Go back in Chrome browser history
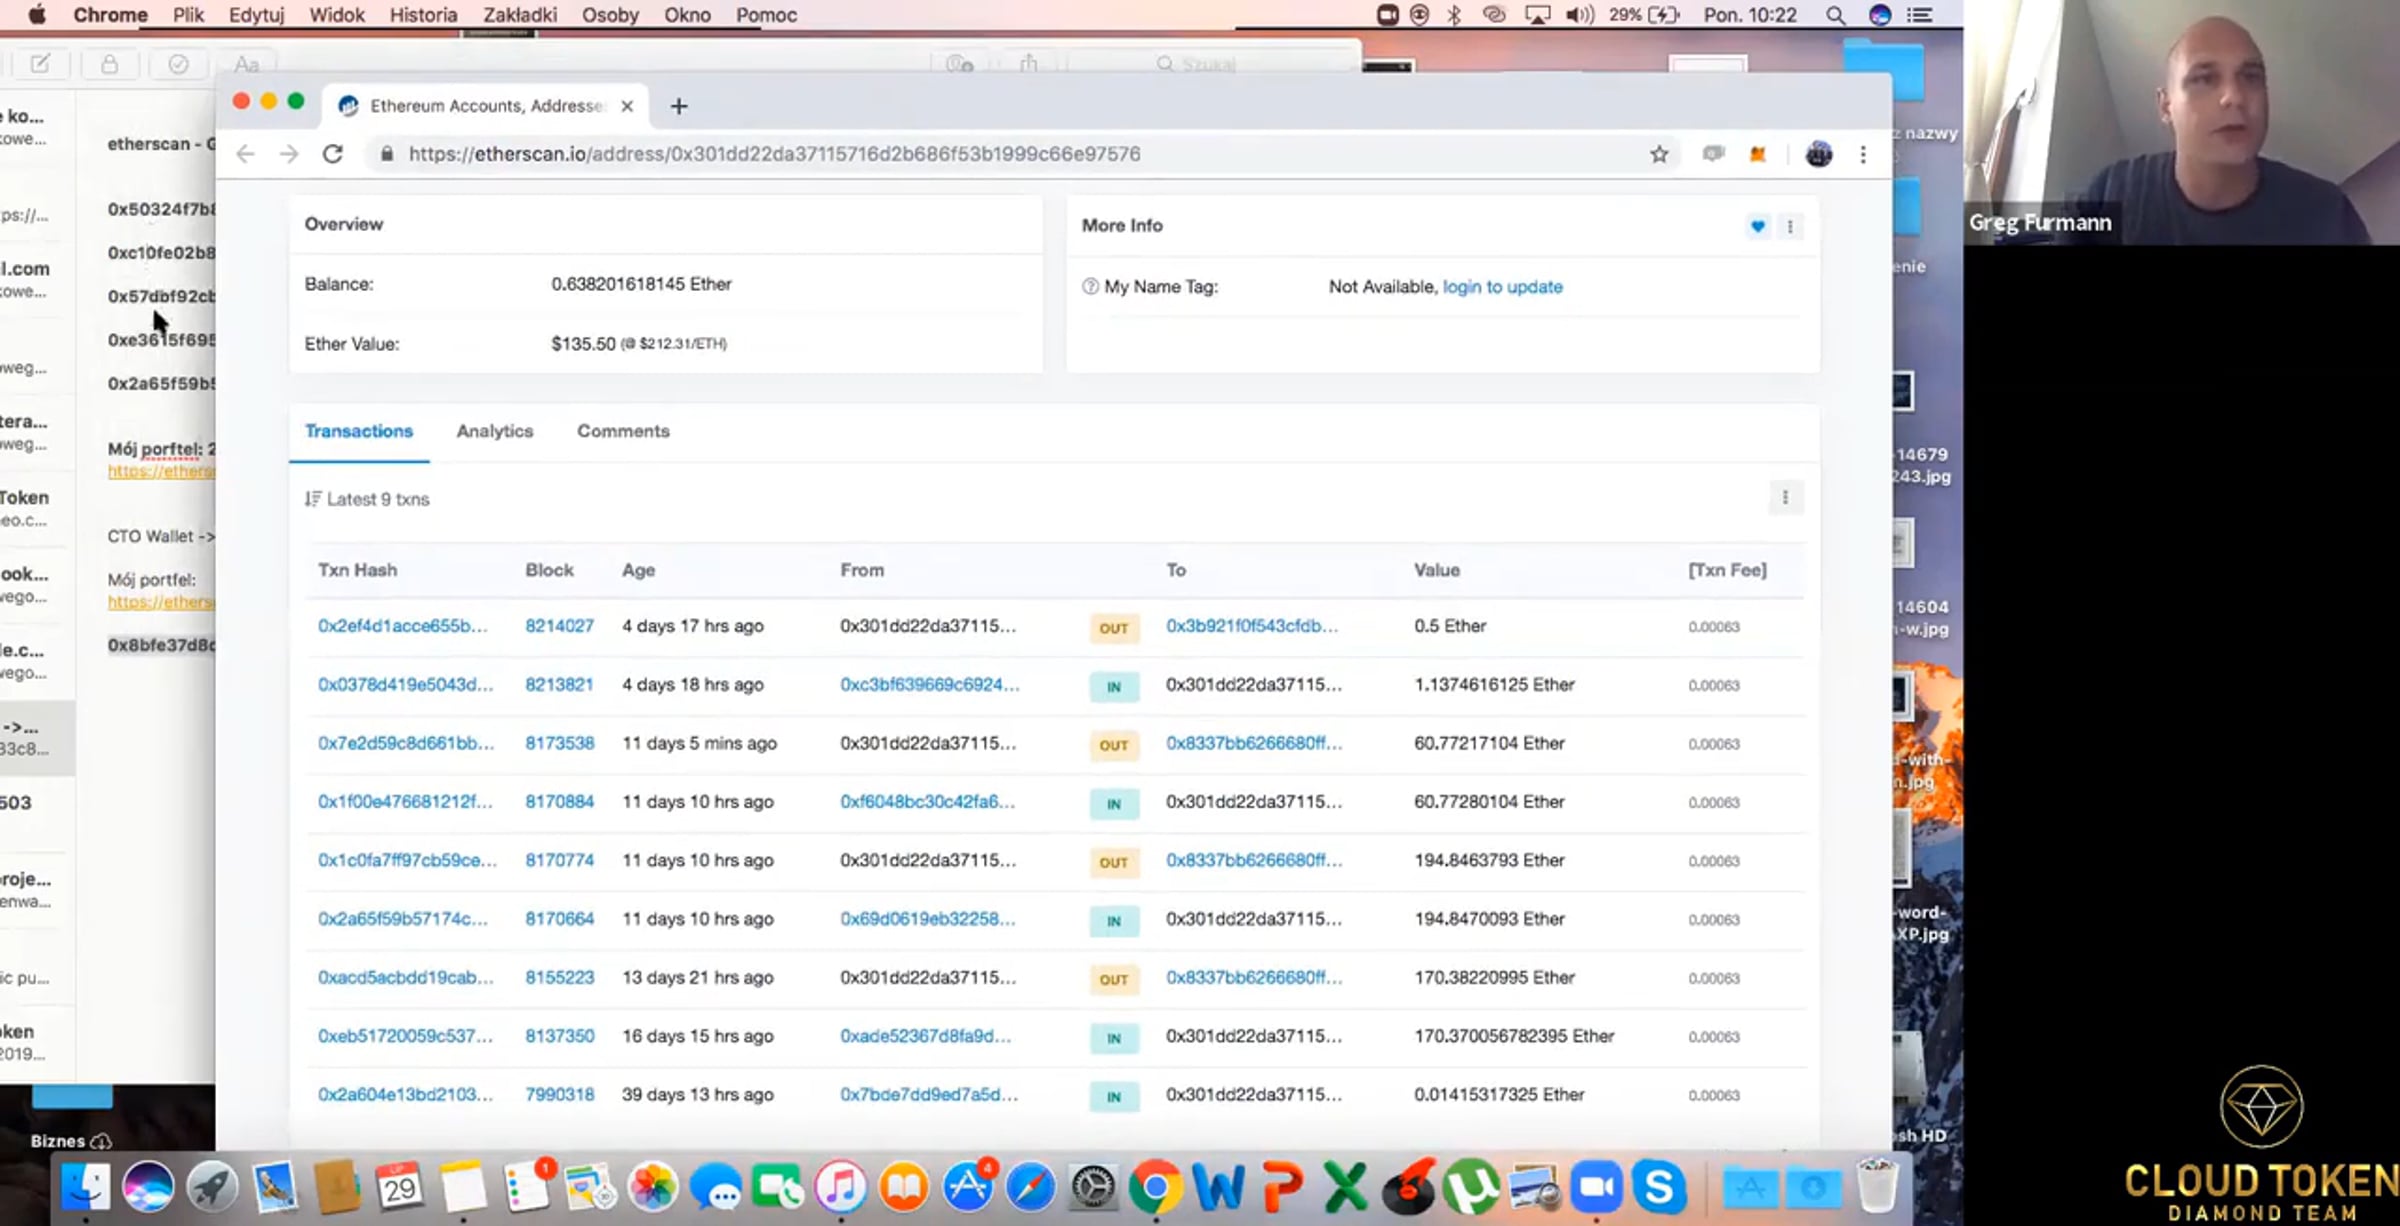Screen dimensions: 2400x1226 (x=246, y=154)
